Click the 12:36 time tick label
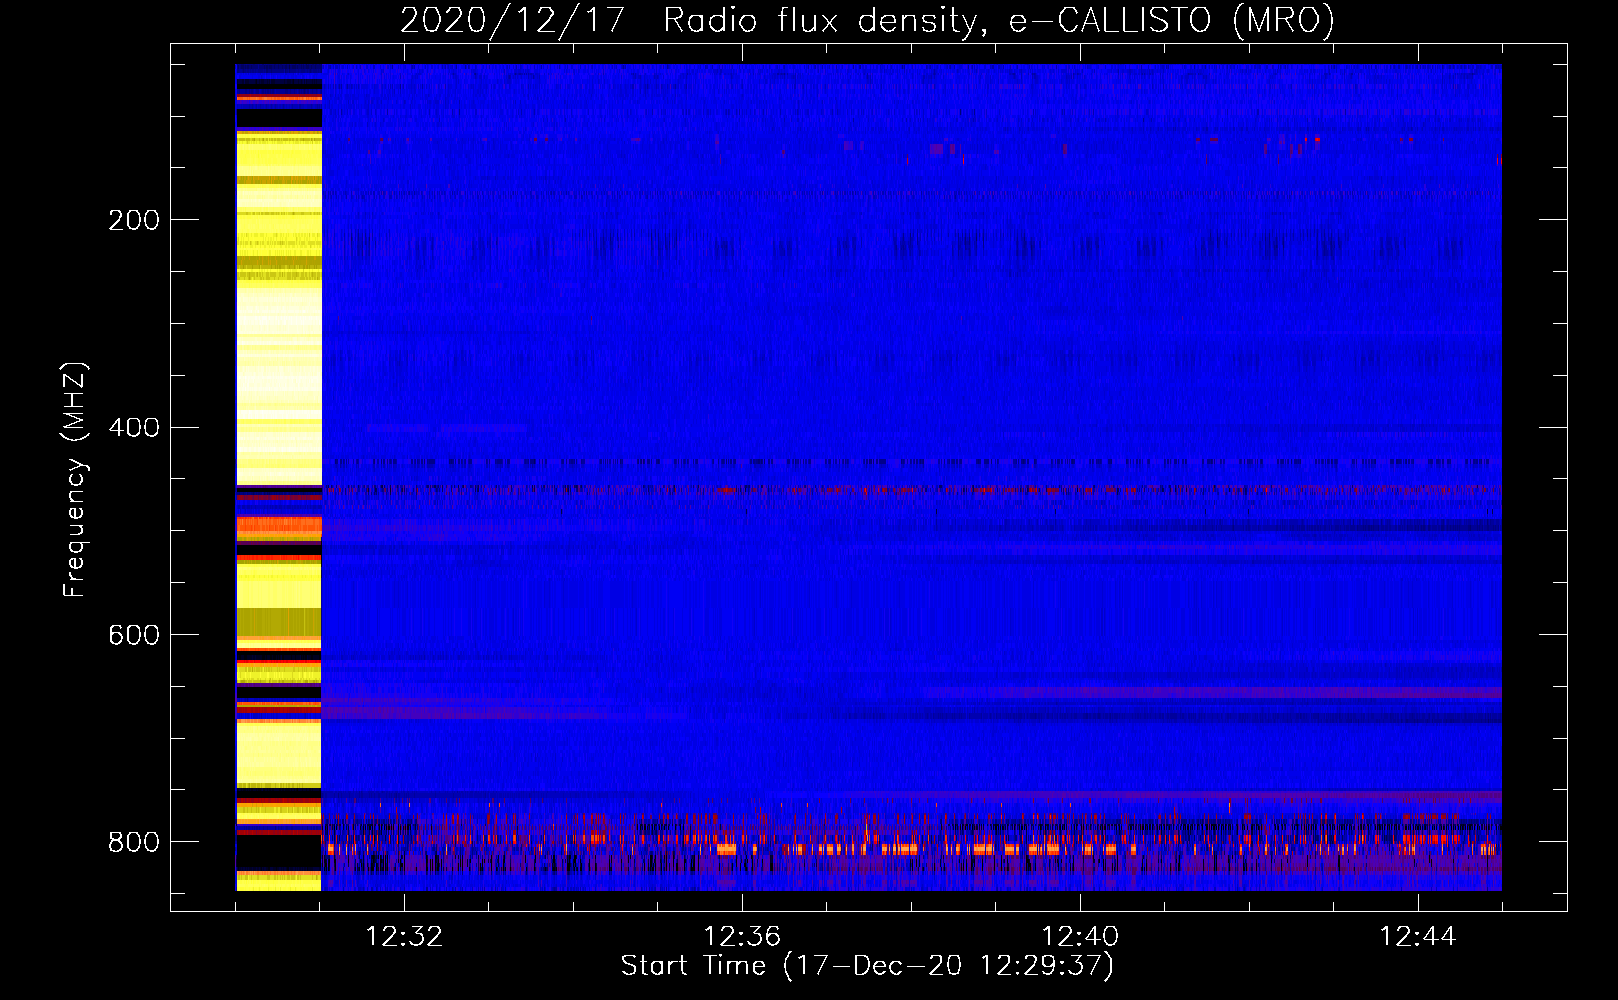Viewport: 1618px width, 1000px height. pos(742,937)
